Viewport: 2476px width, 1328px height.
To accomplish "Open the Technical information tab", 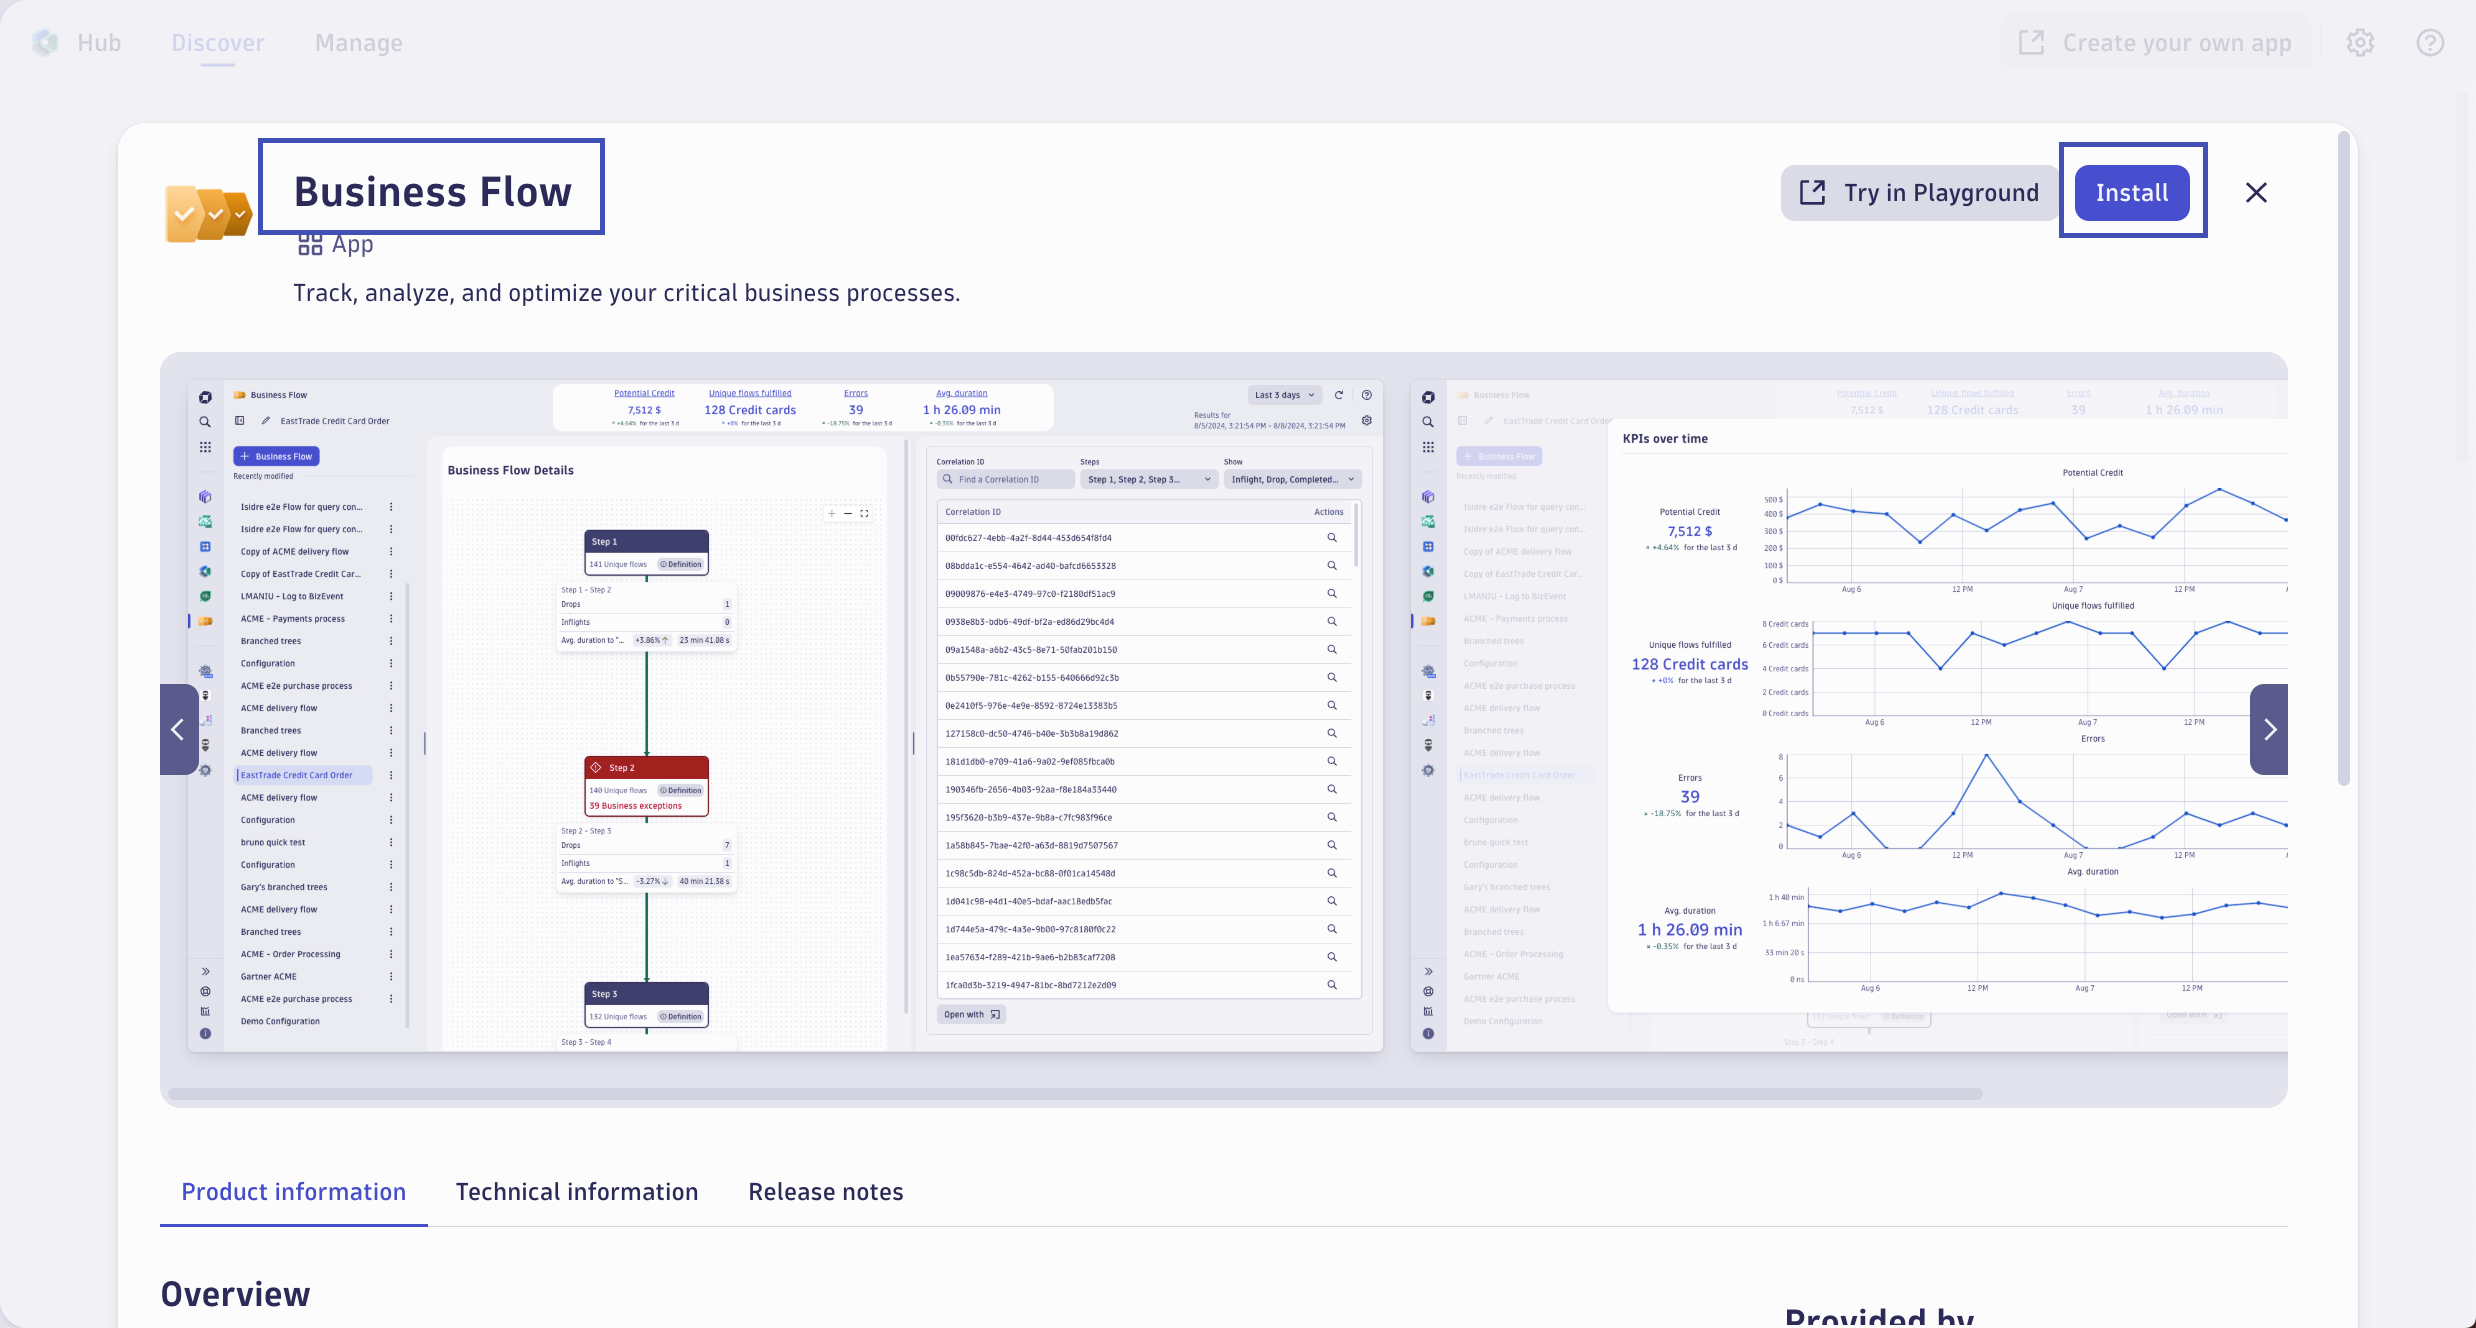I will pyautogui.click(x=577, y=1192).
